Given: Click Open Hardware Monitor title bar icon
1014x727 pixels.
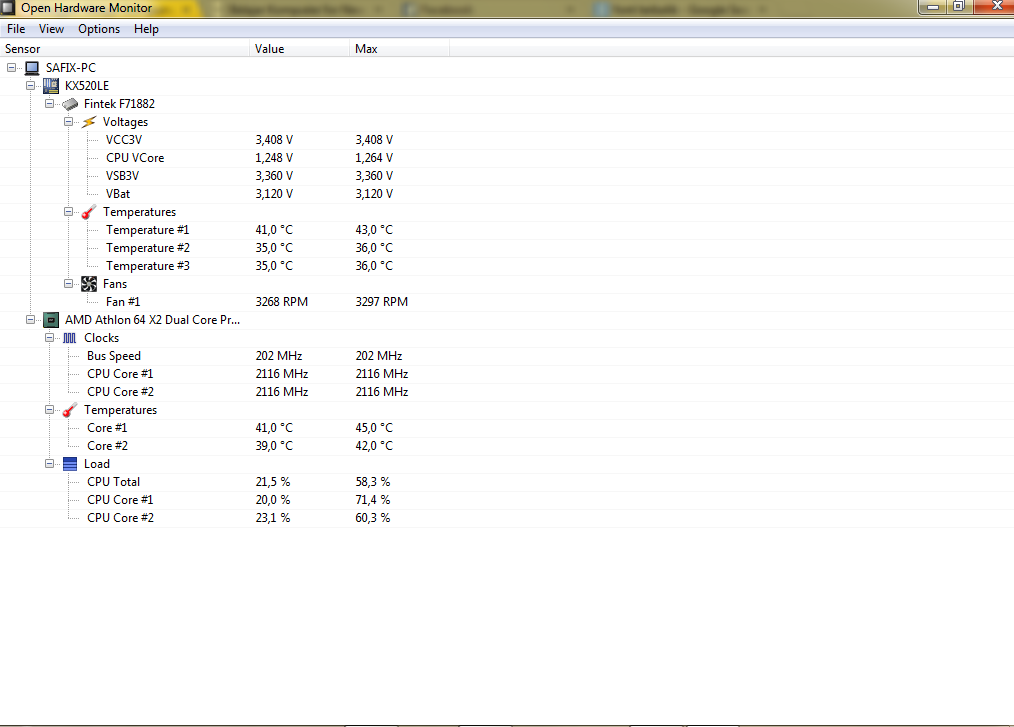Looking at the screenshot, I should [8, 8].
